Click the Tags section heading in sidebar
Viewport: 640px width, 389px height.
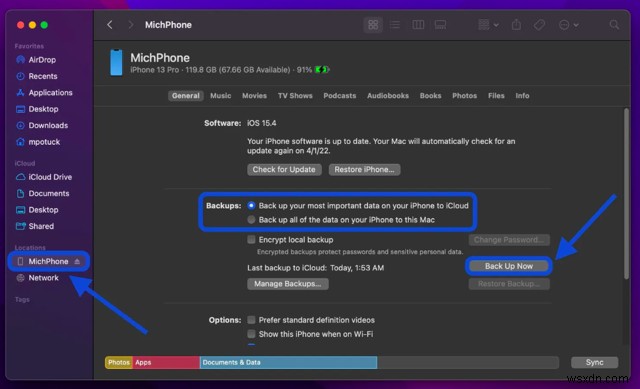coord(22,300)
